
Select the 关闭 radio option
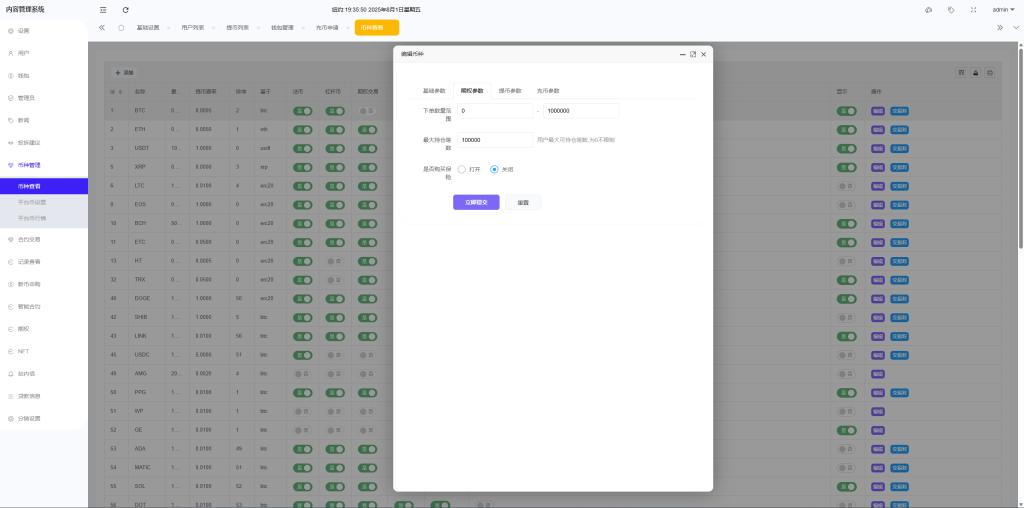click(x=494, y=169)
